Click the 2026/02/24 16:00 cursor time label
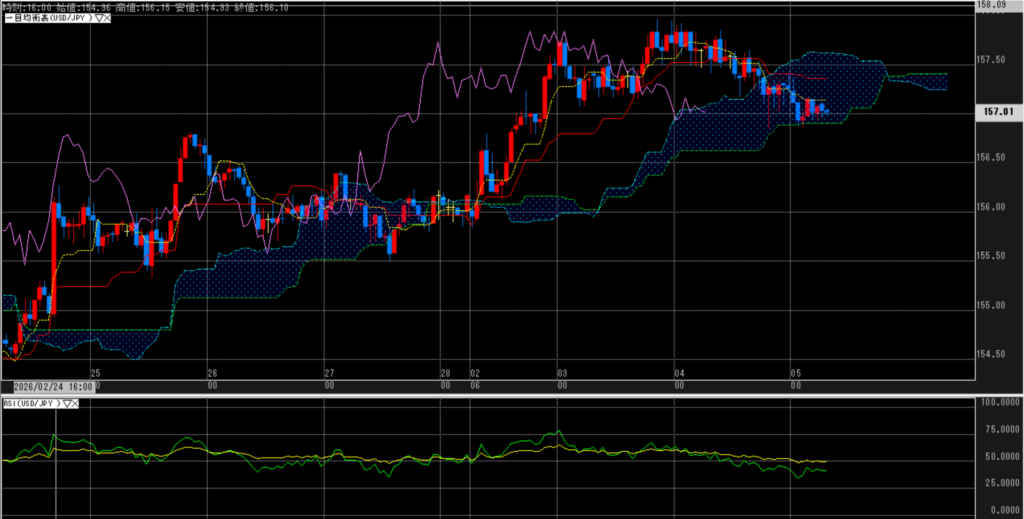Screen dimensions: 1024x519 coord(53,386)
